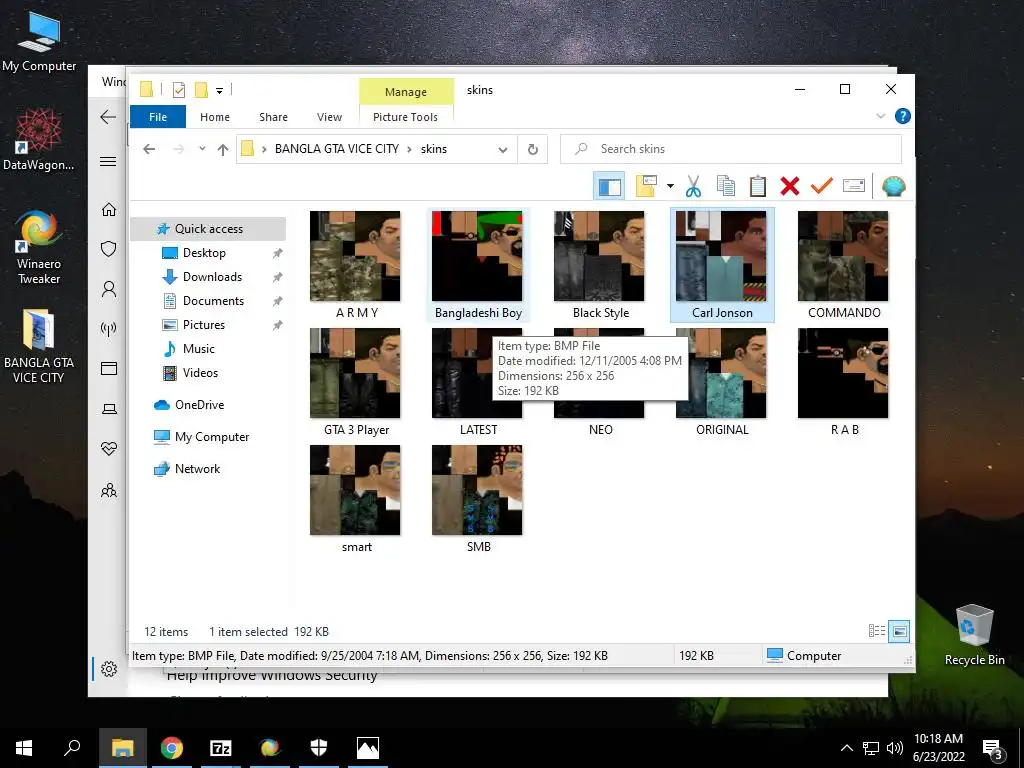This screenshot has height=768, width=1024.
Task: Select the GTA 3 Player thumbnail
Action: coord(355,373)
